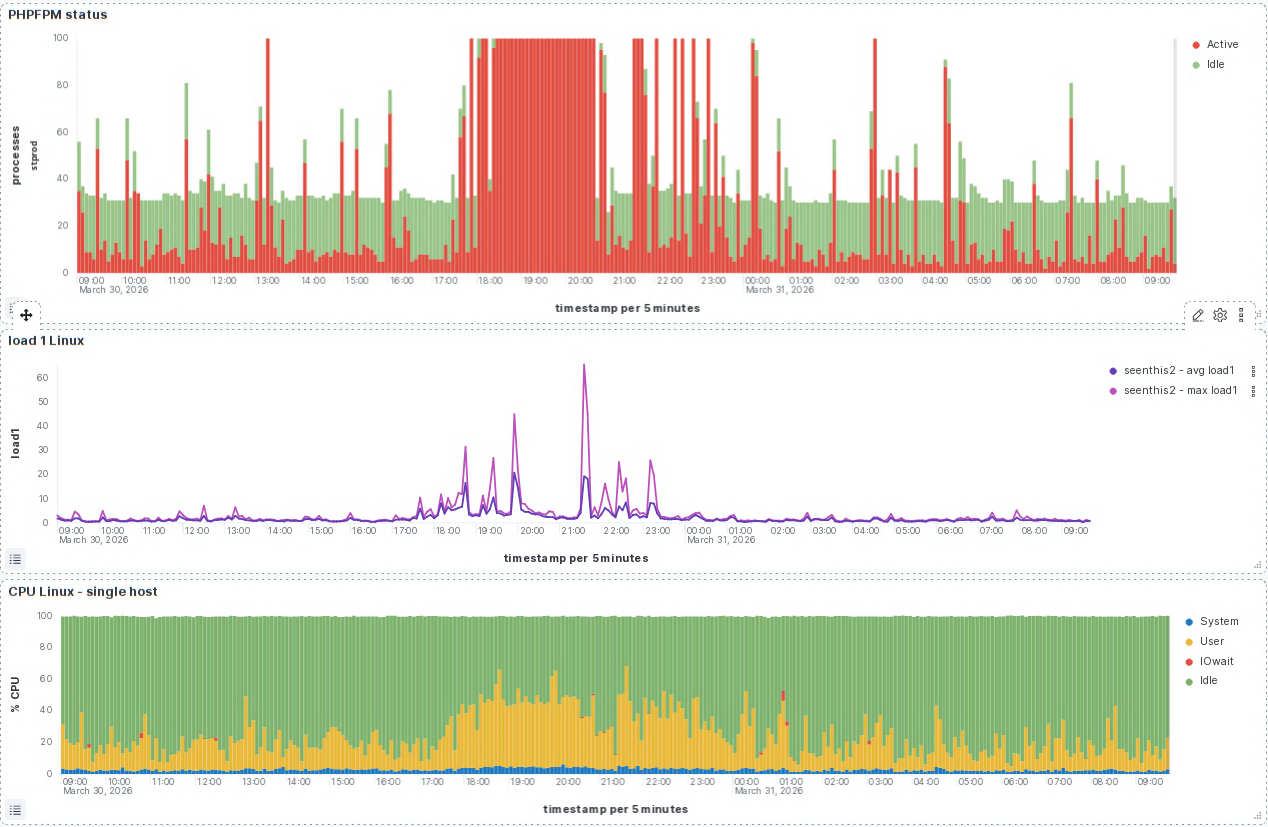Click the processes y-axis label
The height and width of the screenshot is (827, 1268).
click(x=16, y=155)
